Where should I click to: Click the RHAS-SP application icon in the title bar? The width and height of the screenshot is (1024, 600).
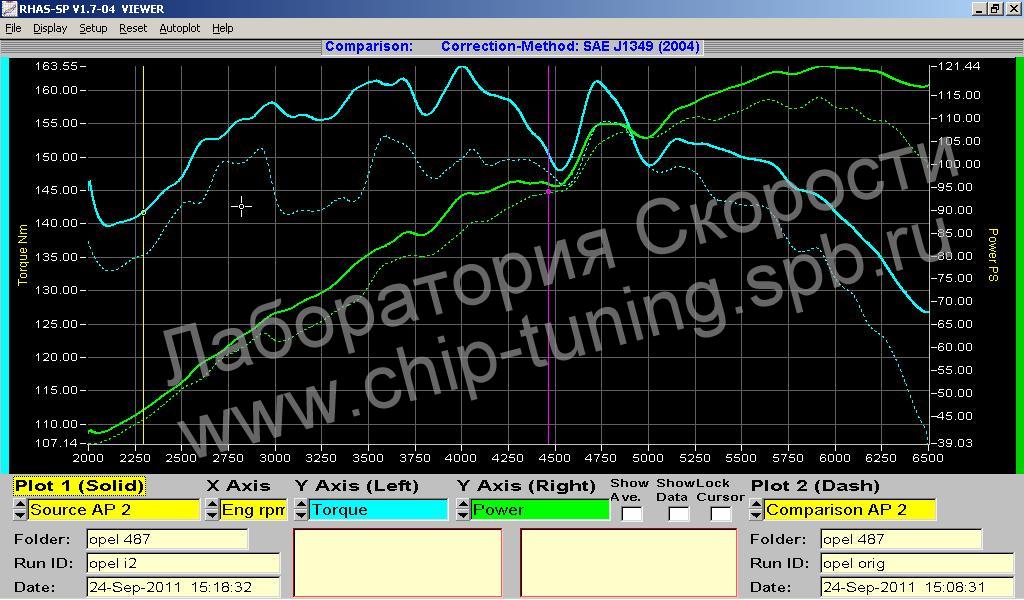pyautogui.click(x=8, y=8)
